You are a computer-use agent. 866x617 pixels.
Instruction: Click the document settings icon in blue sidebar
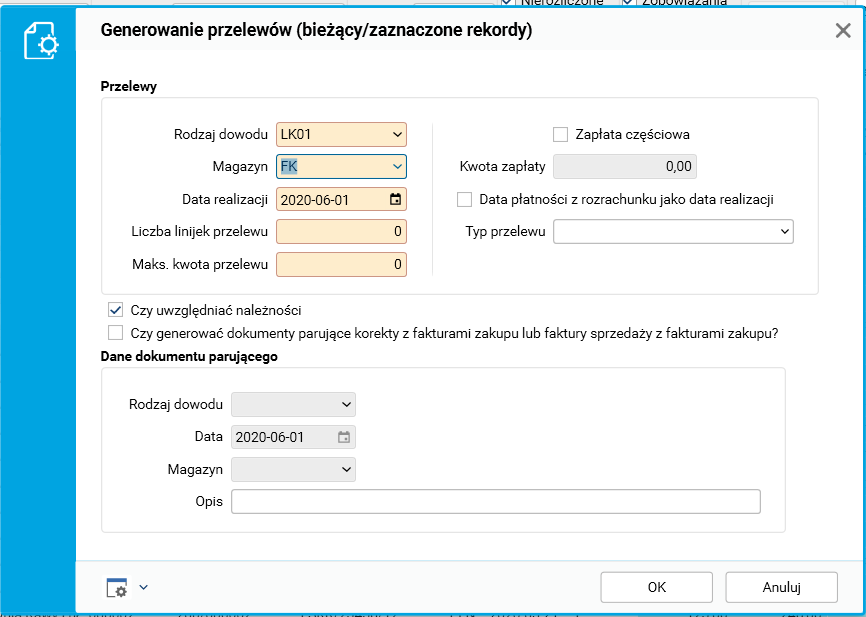(40, 40)
